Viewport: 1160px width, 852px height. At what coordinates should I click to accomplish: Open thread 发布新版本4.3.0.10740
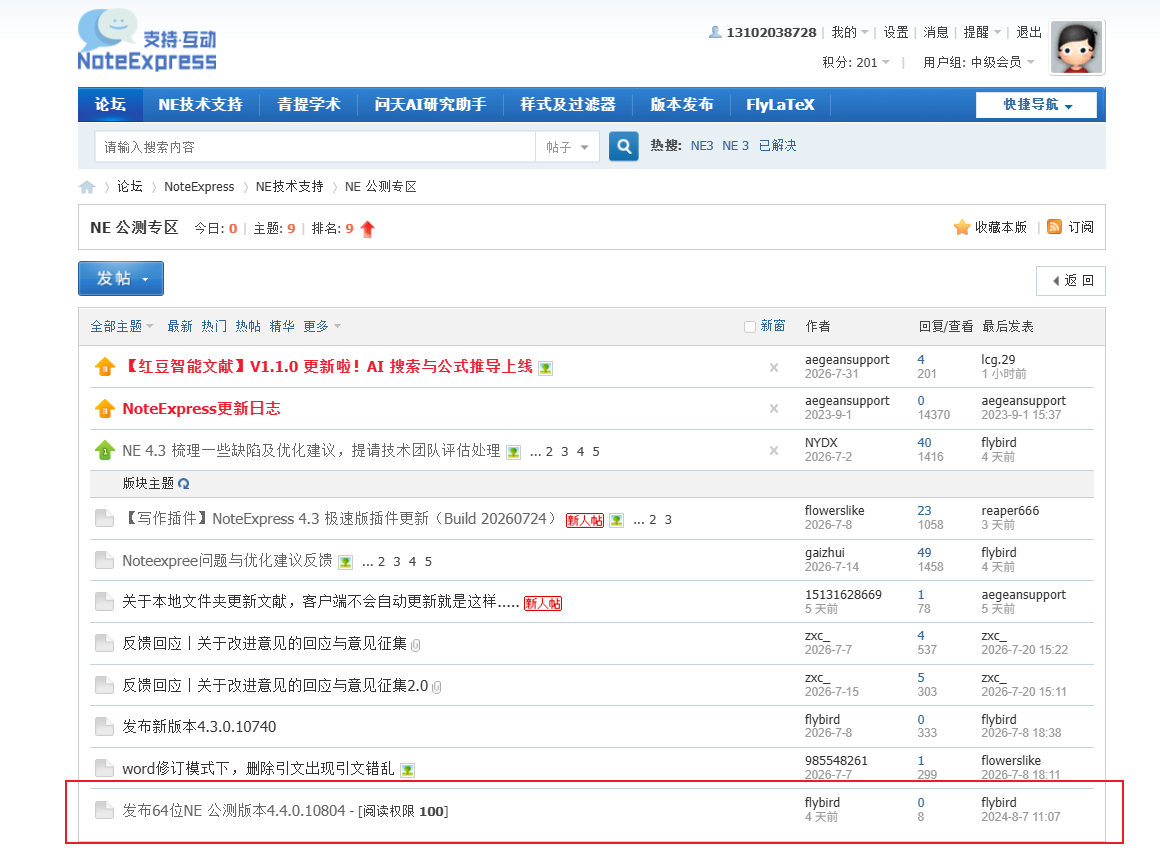[x=199, y=727]
